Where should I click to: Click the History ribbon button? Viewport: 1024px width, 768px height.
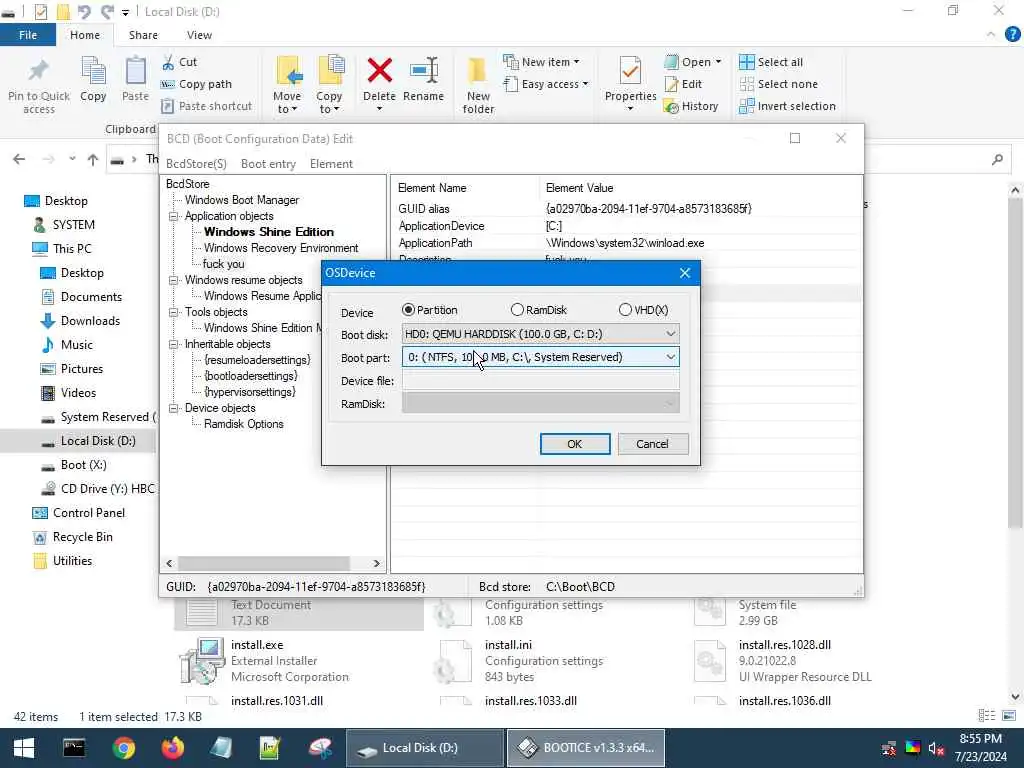pos(691,106)
